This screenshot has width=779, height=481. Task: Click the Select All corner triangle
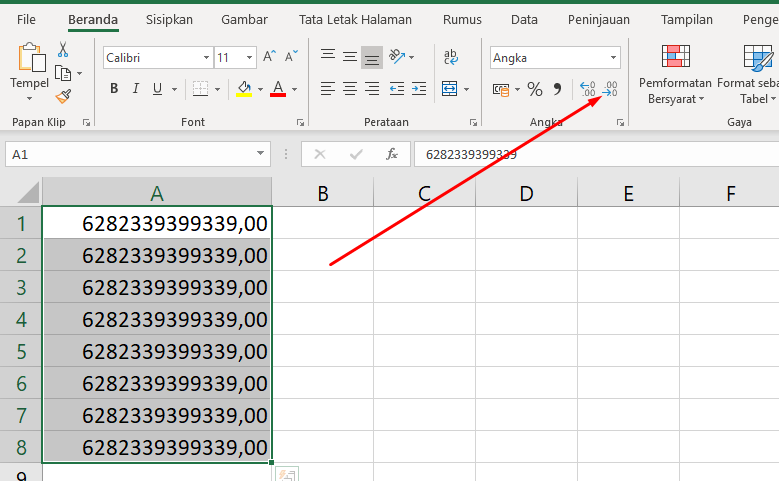coord(27,192)
